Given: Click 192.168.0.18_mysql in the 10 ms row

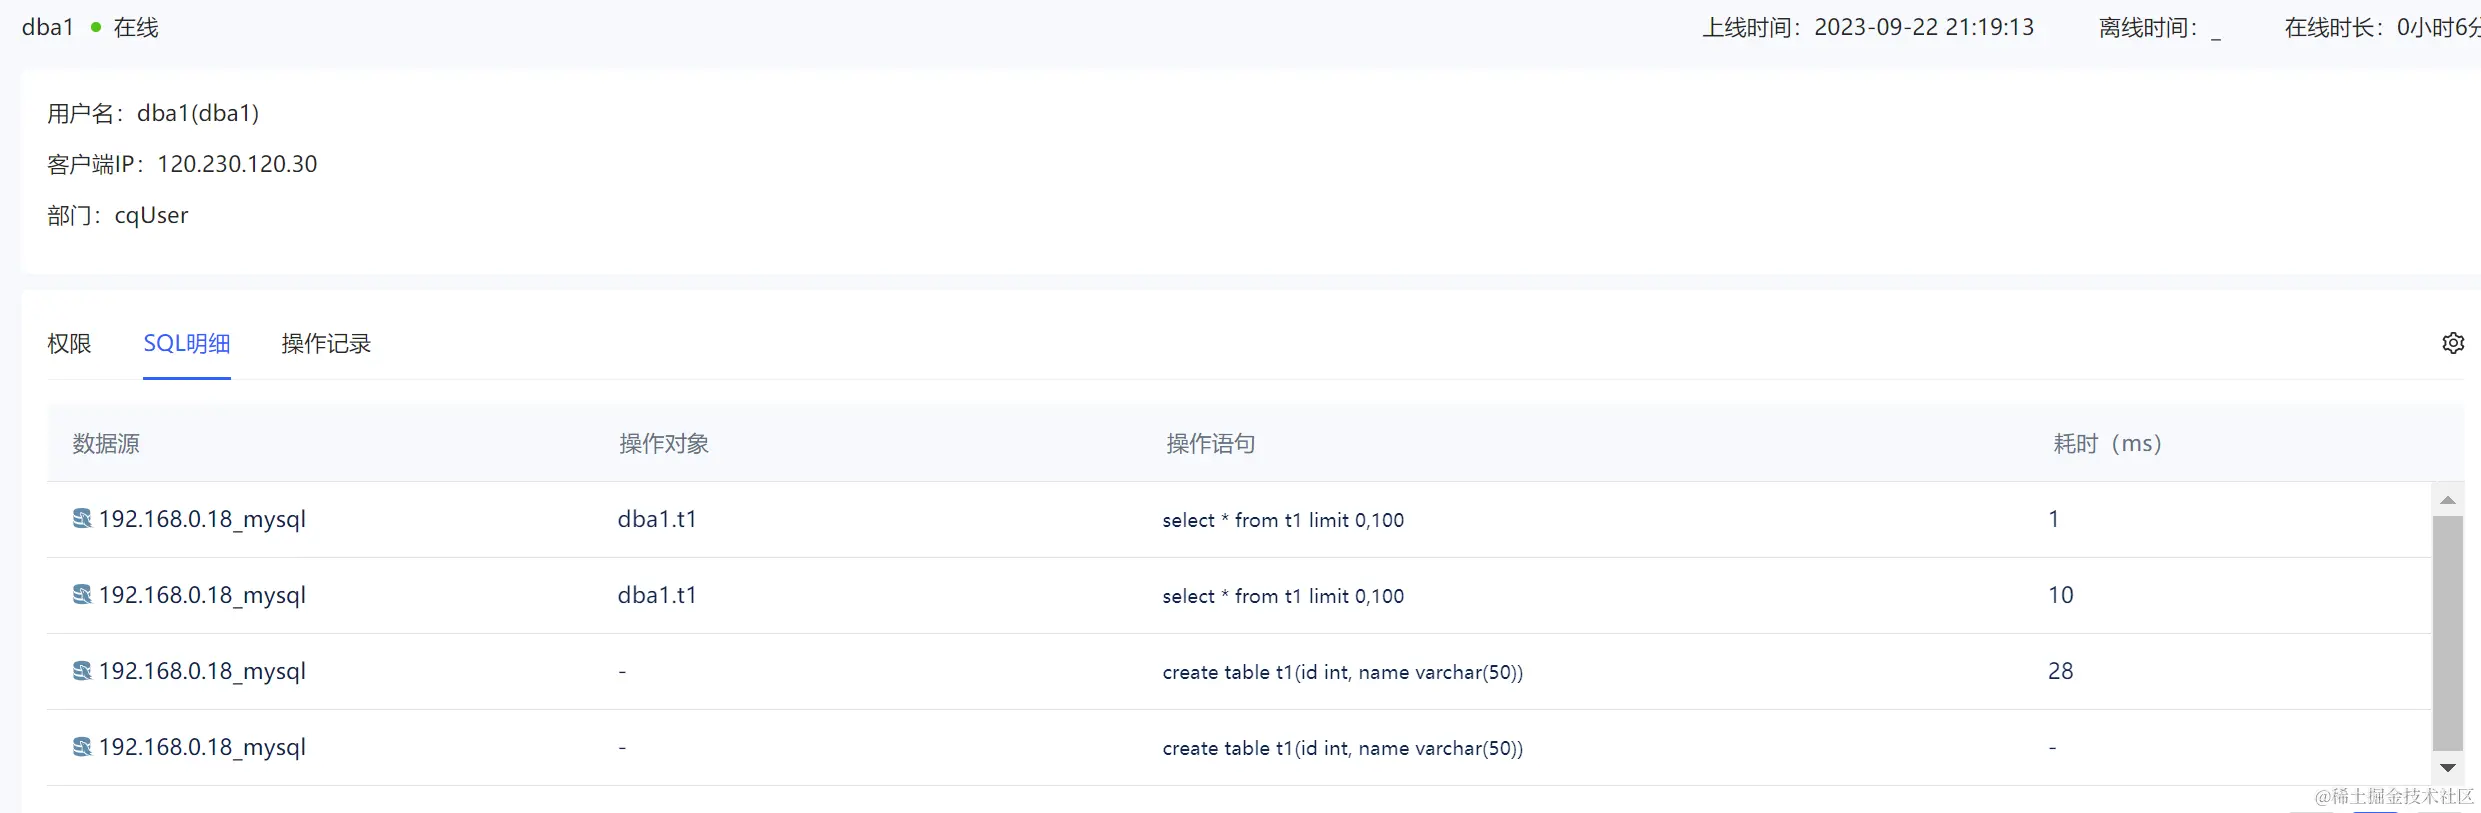Looking at the screenshot, I should pos(202,595).
